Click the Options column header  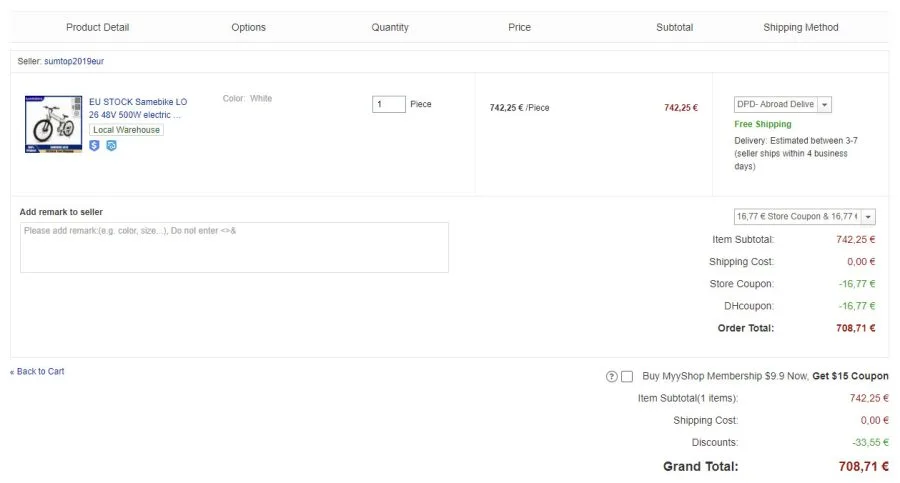tap(248, 27)
